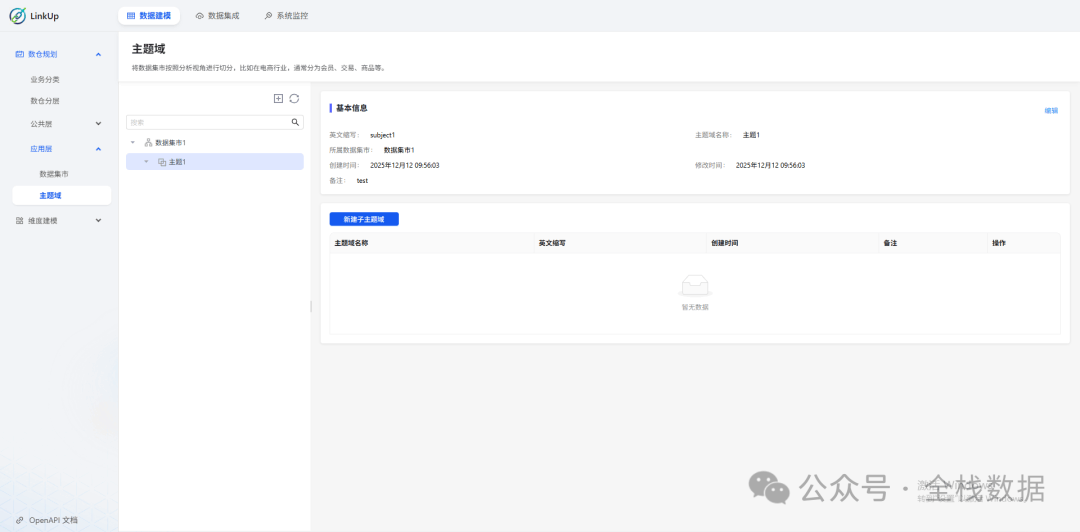Screen dimensions: 1080x532
Task: Click the magnifier icon in the search box
Action: pos(295,122)
